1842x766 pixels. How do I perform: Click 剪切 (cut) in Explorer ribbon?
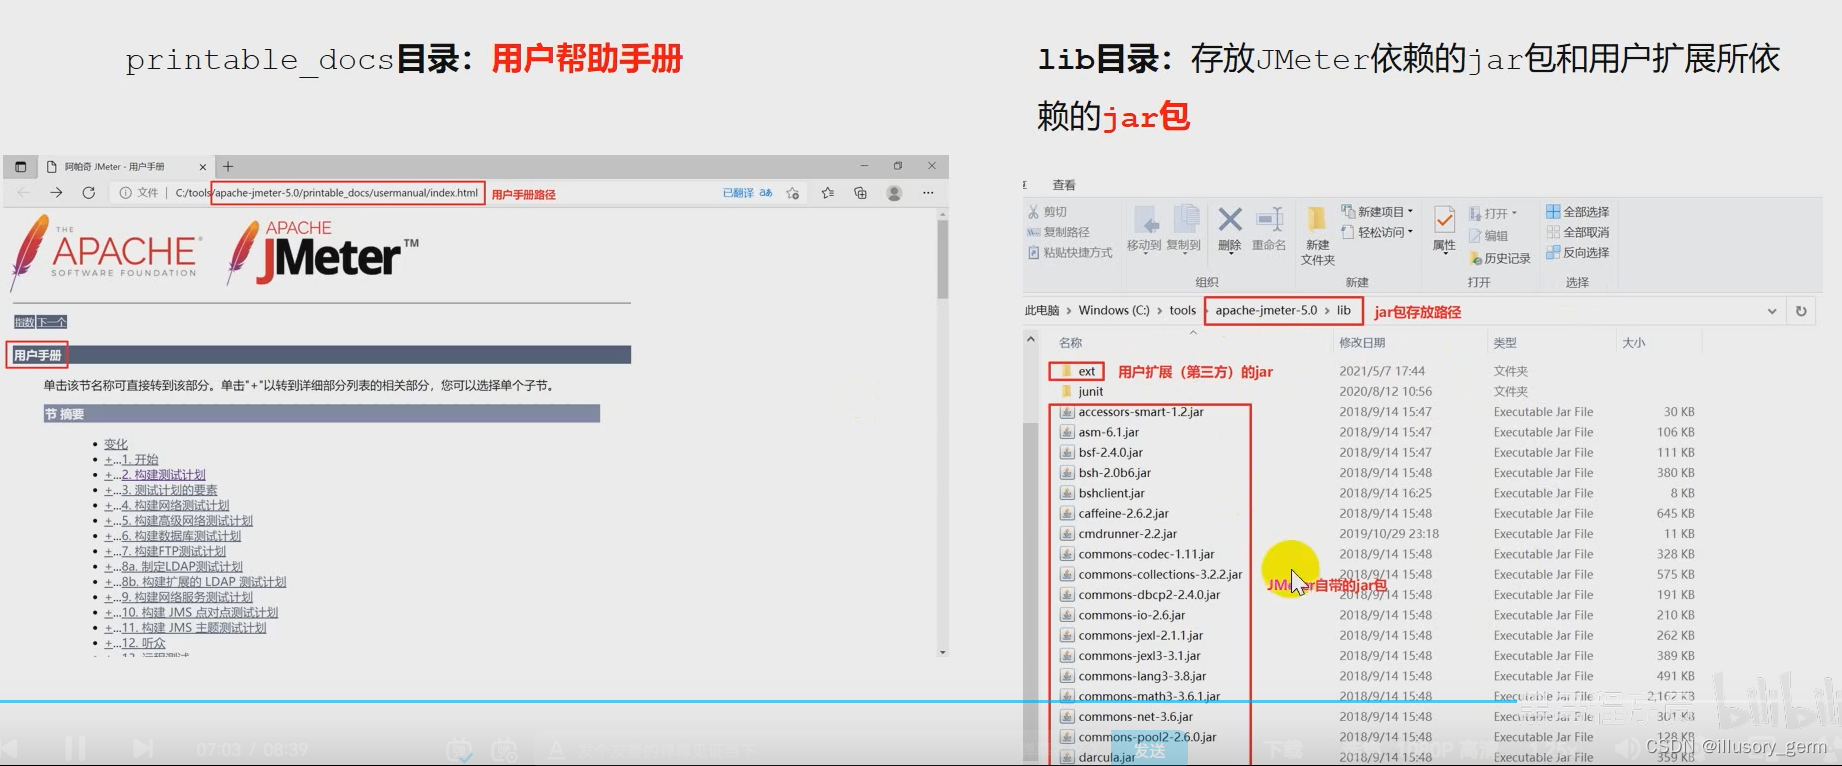click(1047, 212)
